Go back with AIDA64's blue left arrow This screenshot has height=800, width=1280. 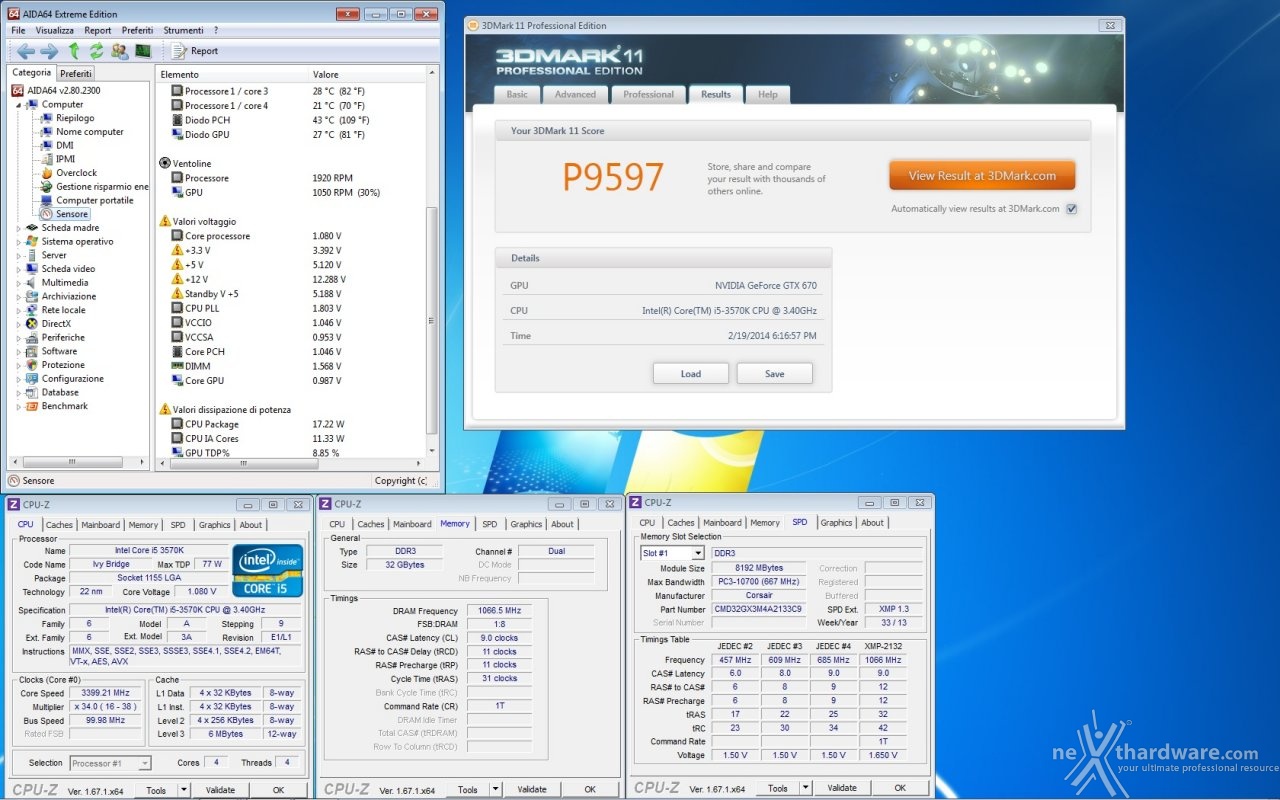tap(25, 51)
